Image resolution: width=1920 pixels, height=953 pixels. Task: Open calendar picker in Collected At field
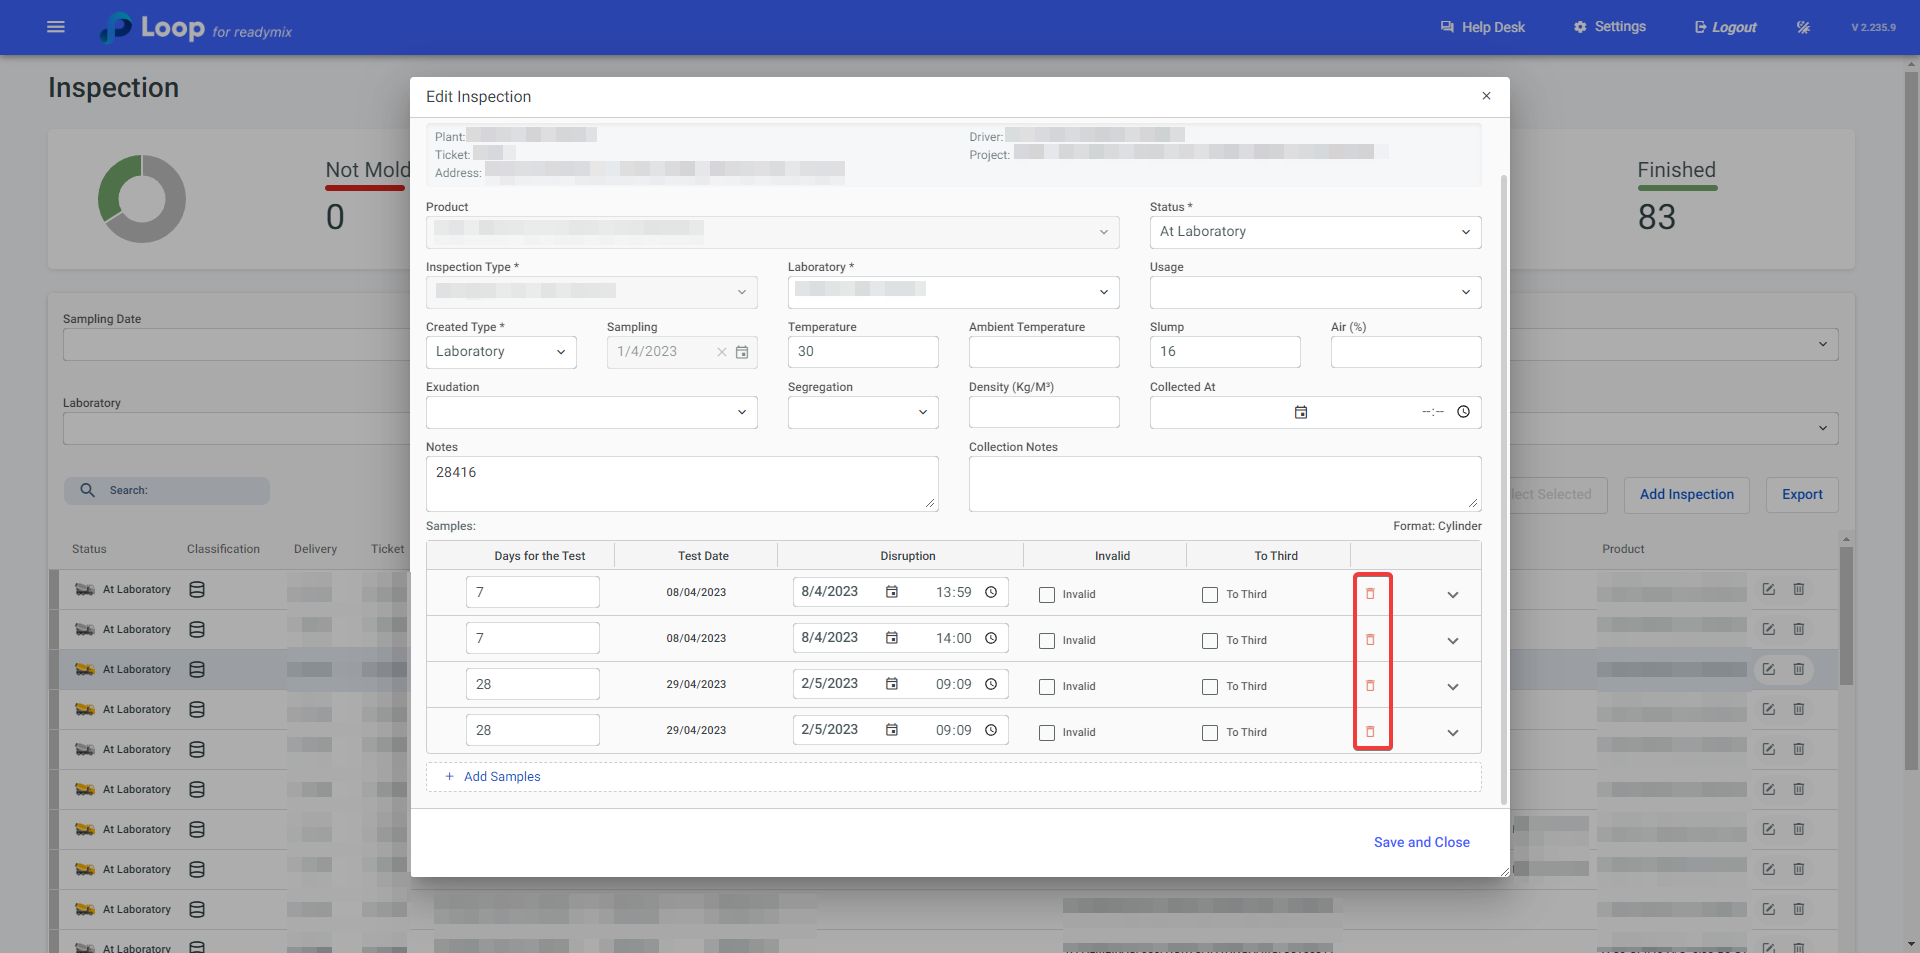[1300, 412]
